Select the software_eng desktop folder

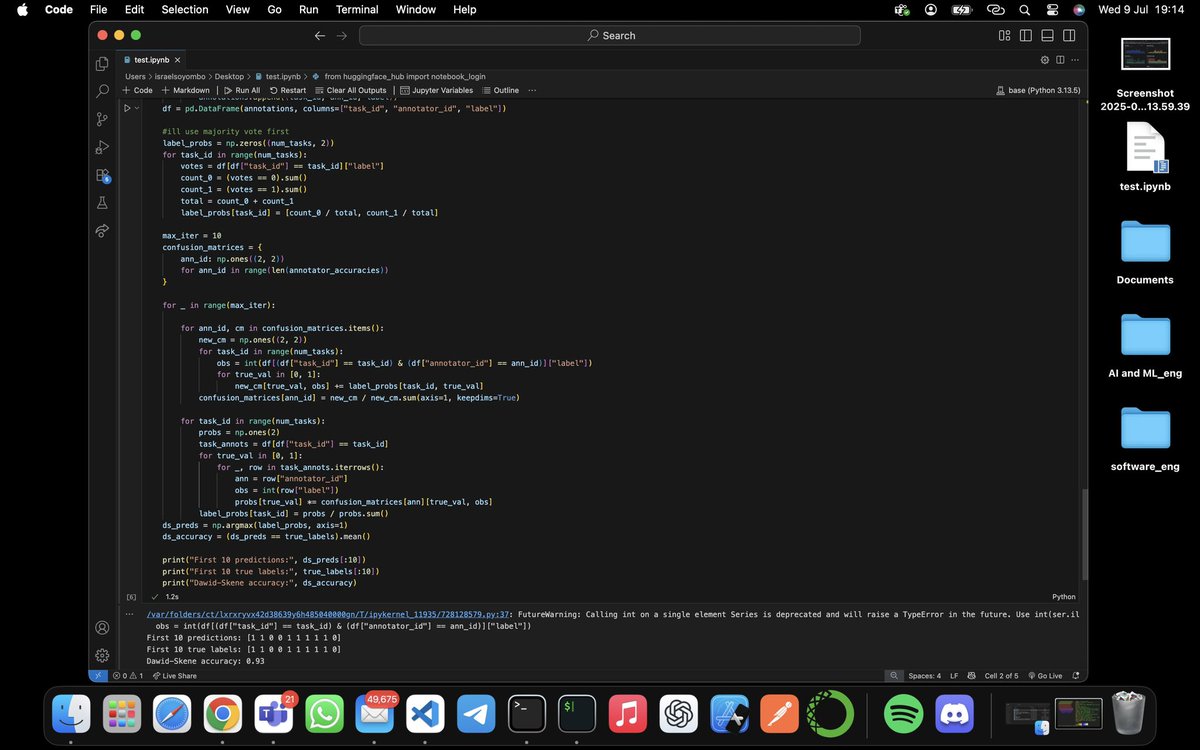click(1145, 439)
